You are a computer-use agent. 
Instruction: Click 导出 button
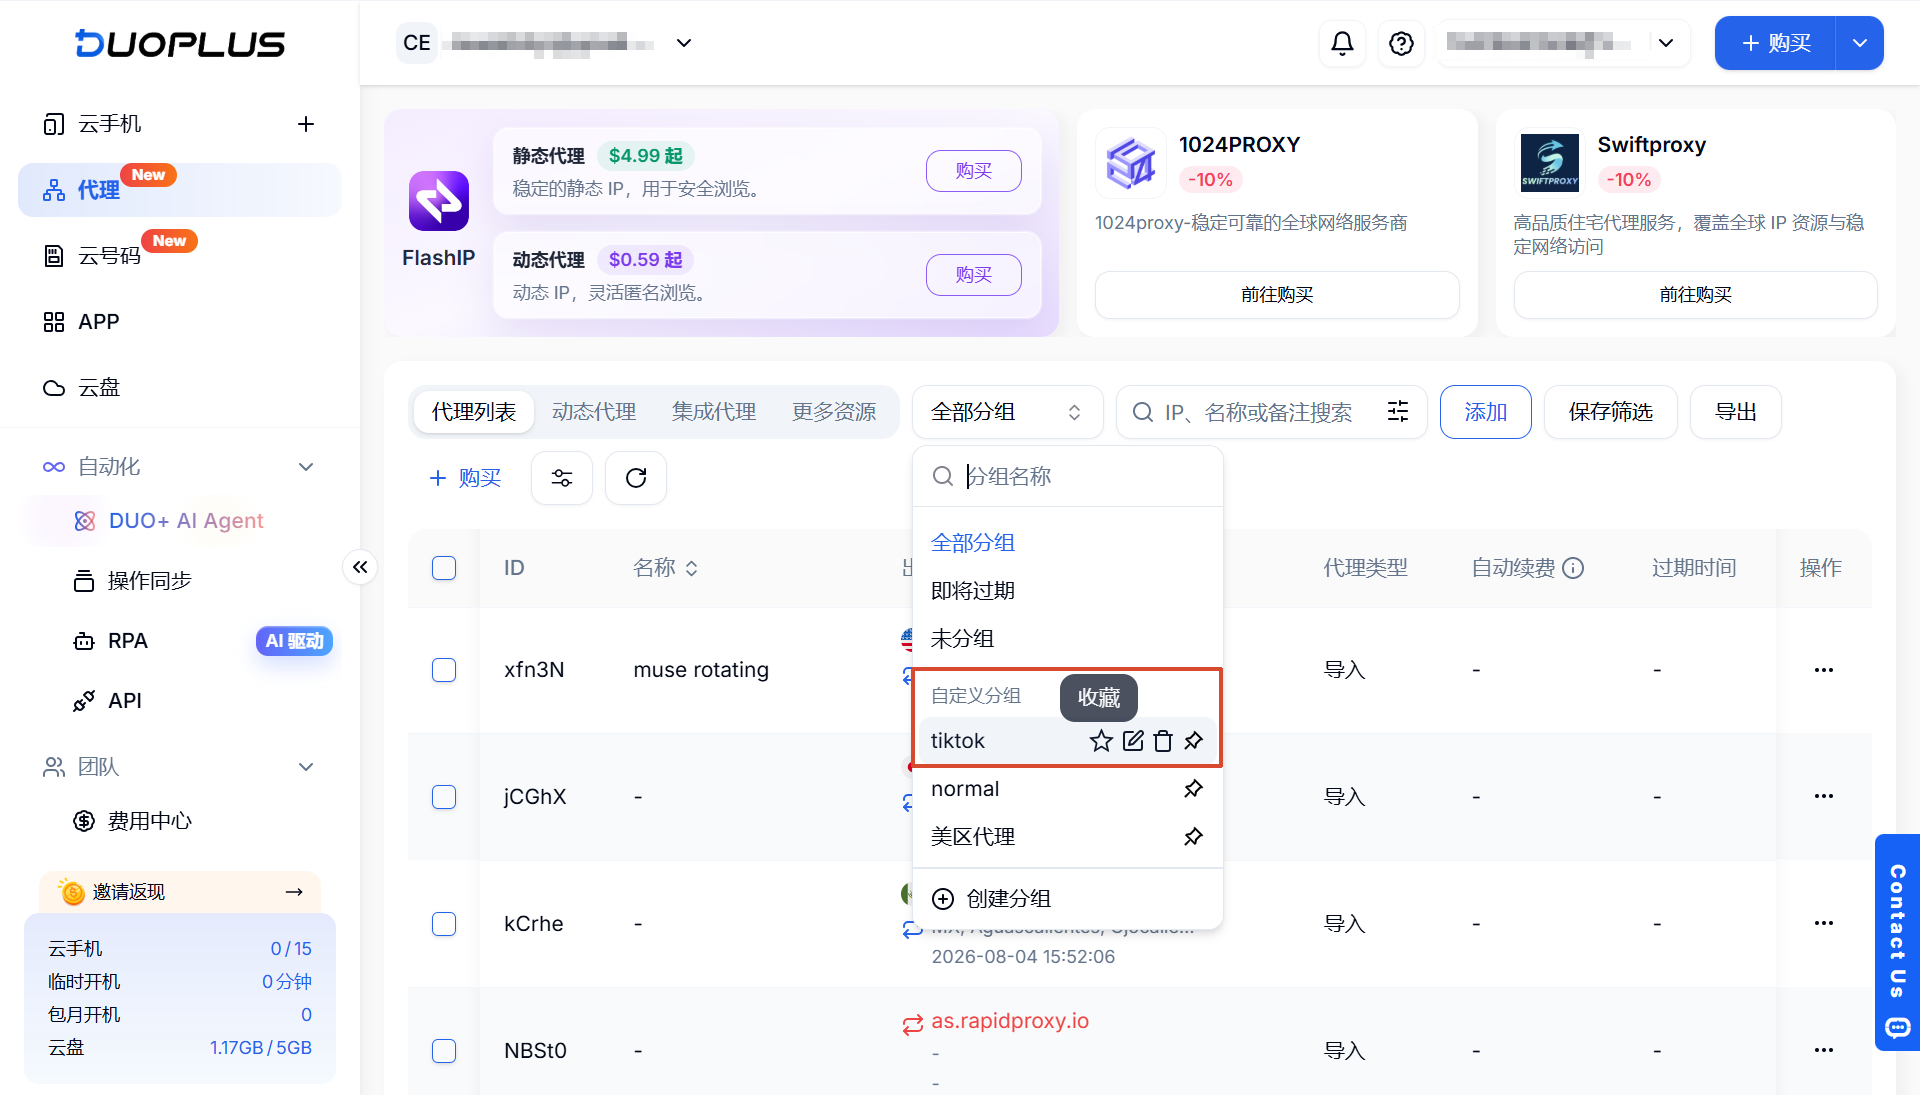[x=1735, y=412]
